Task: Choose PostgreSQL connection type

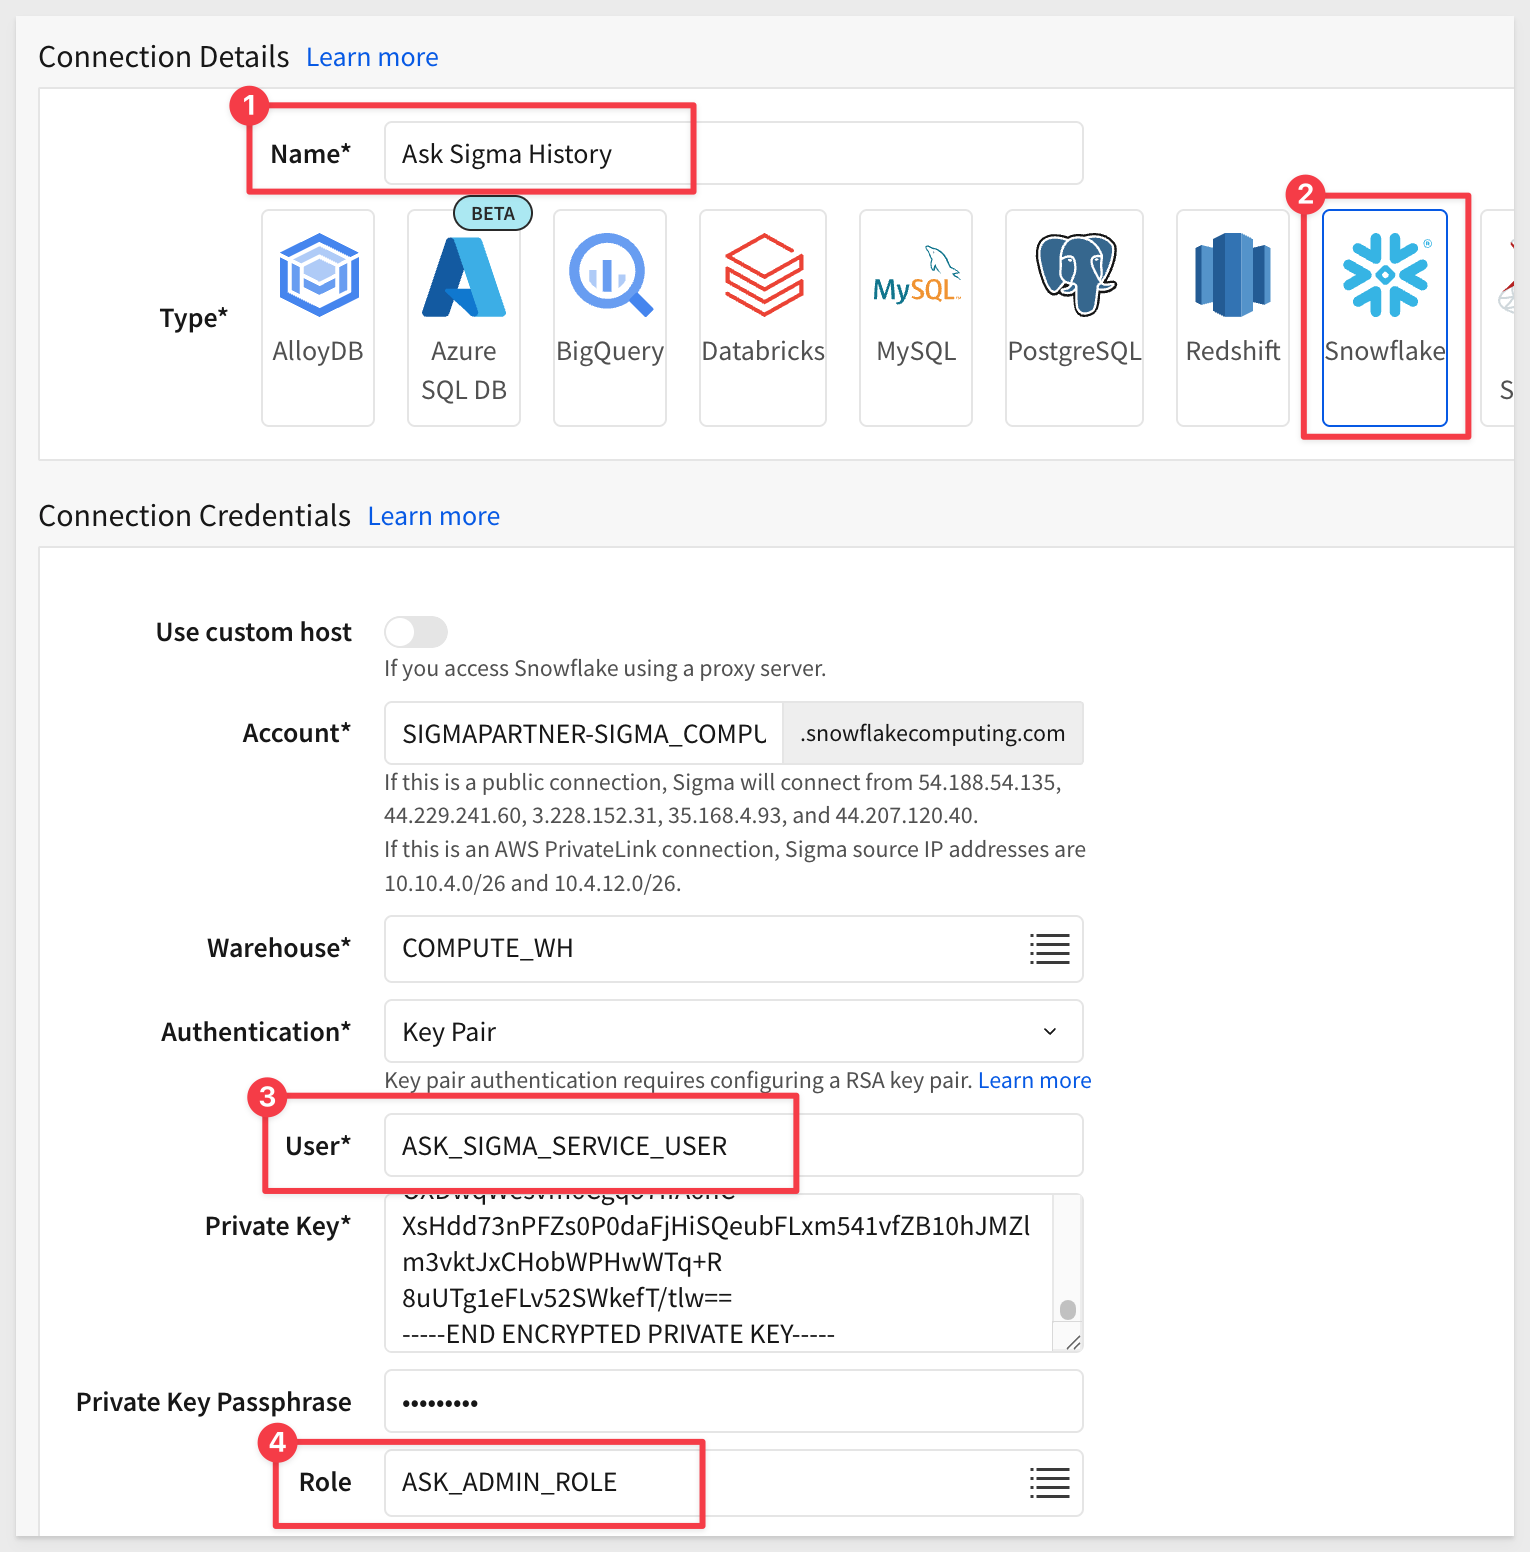Action: point(1074,318)
